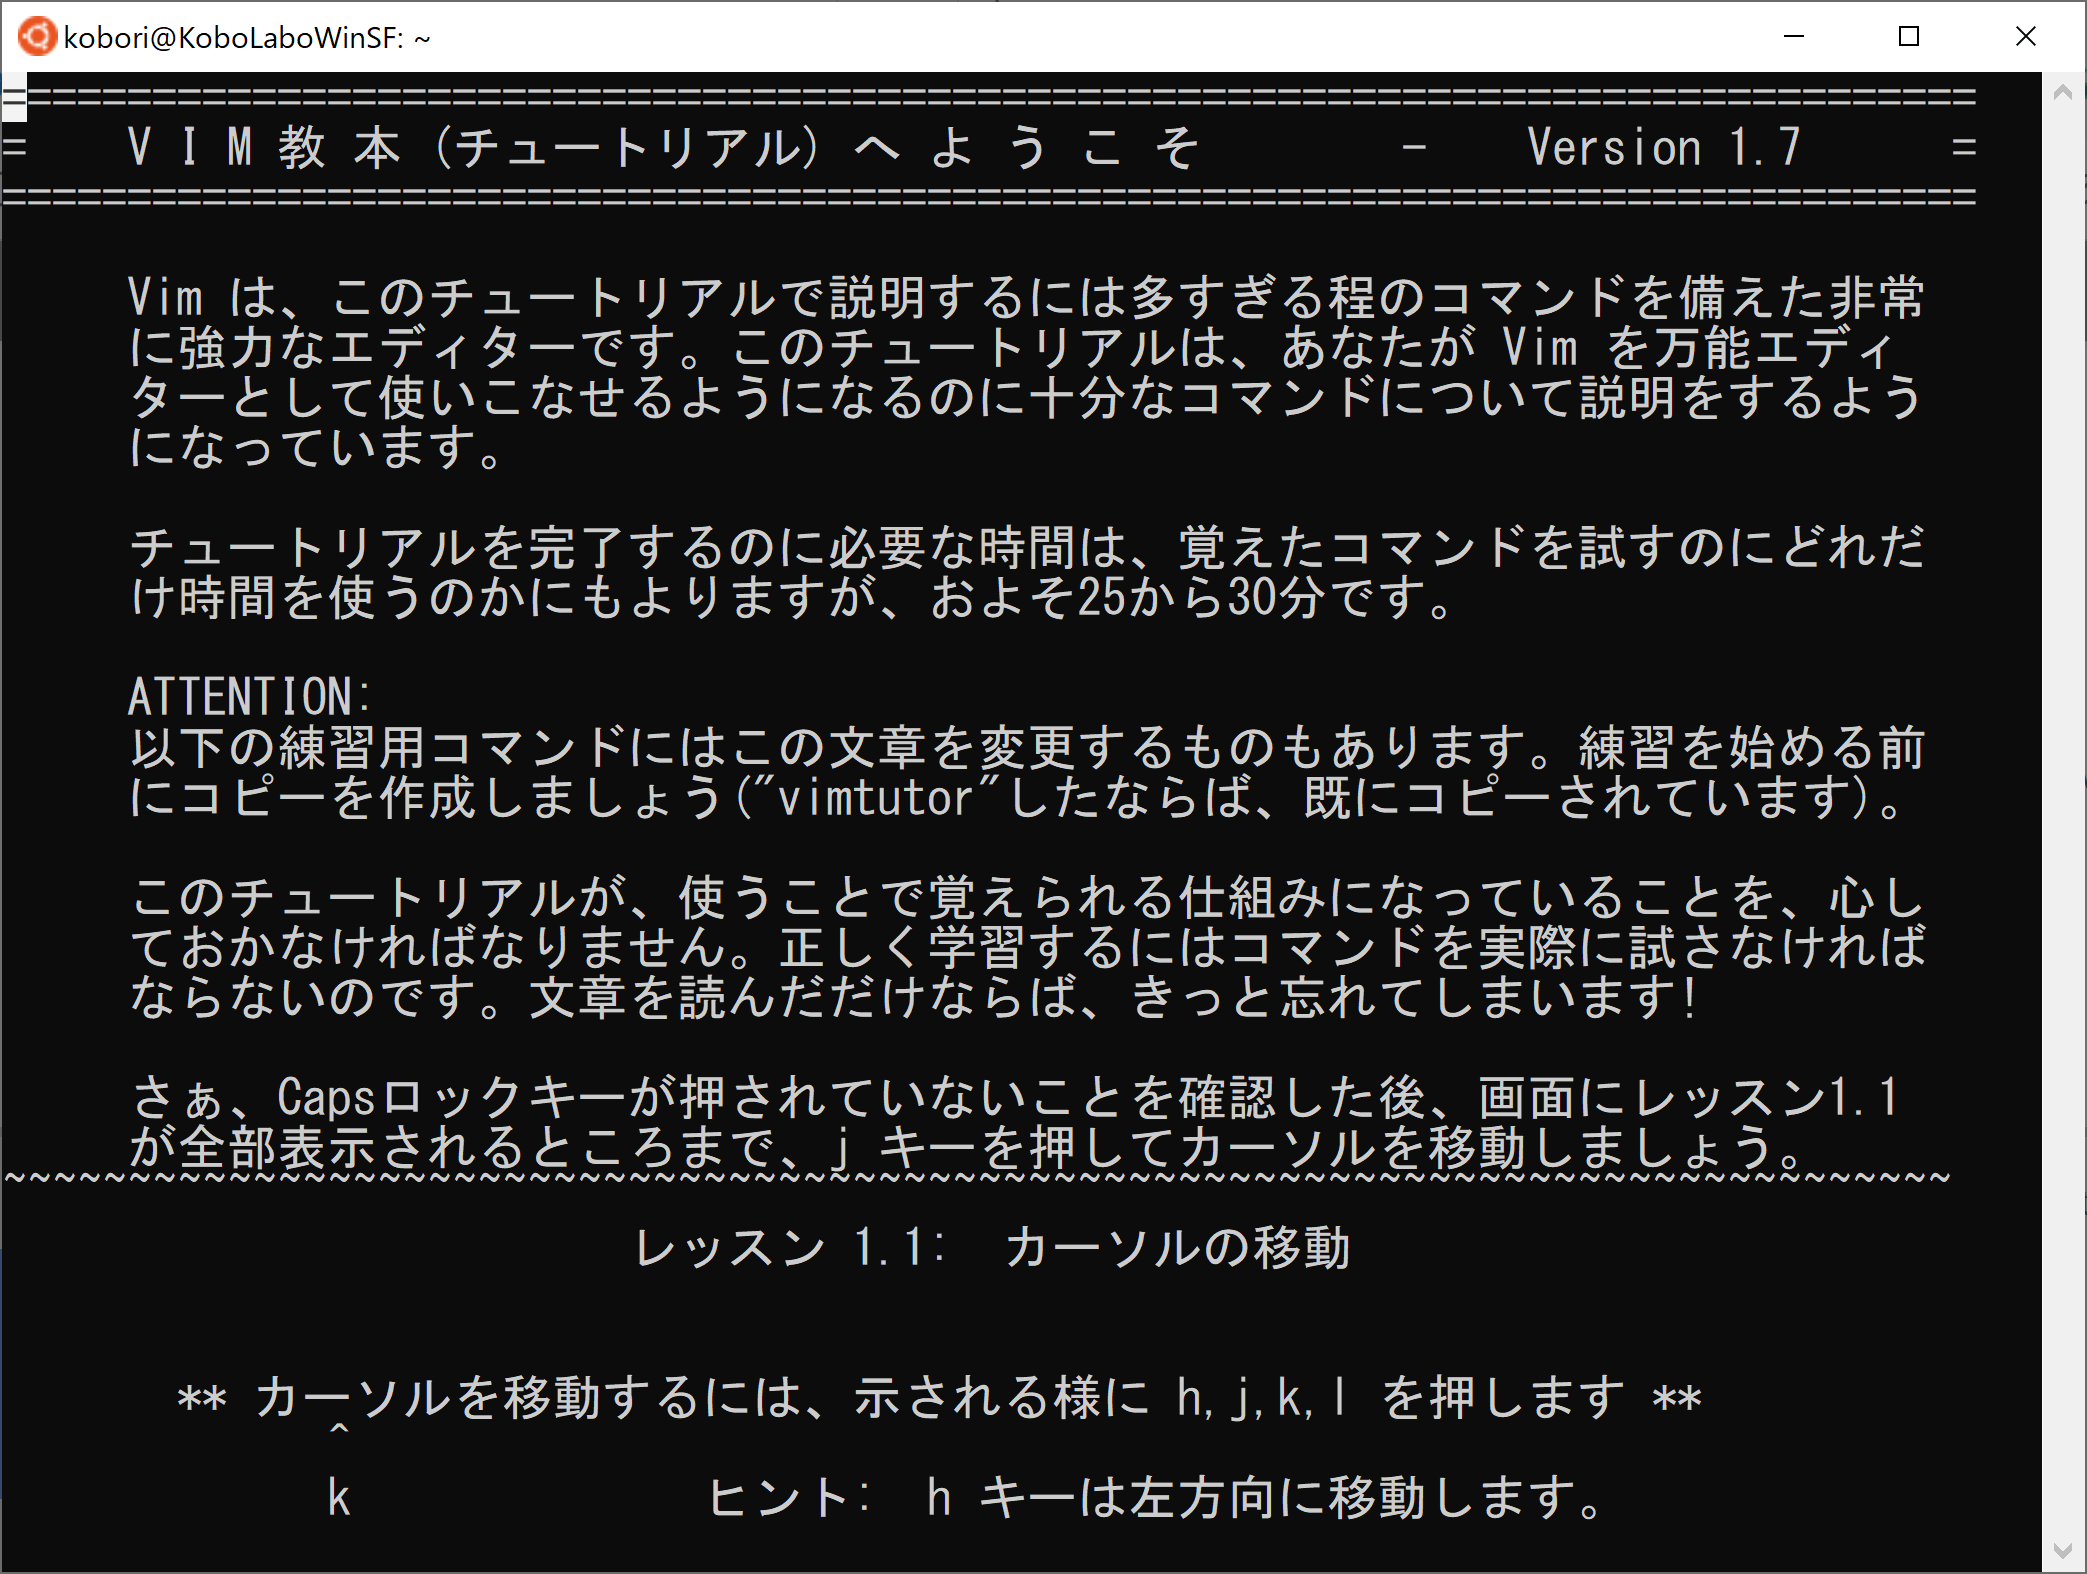Viewport: 2087px width, 1574px height.
Task: Click the scrollbar down arrow
Action: click(x=2062, y=1551)
